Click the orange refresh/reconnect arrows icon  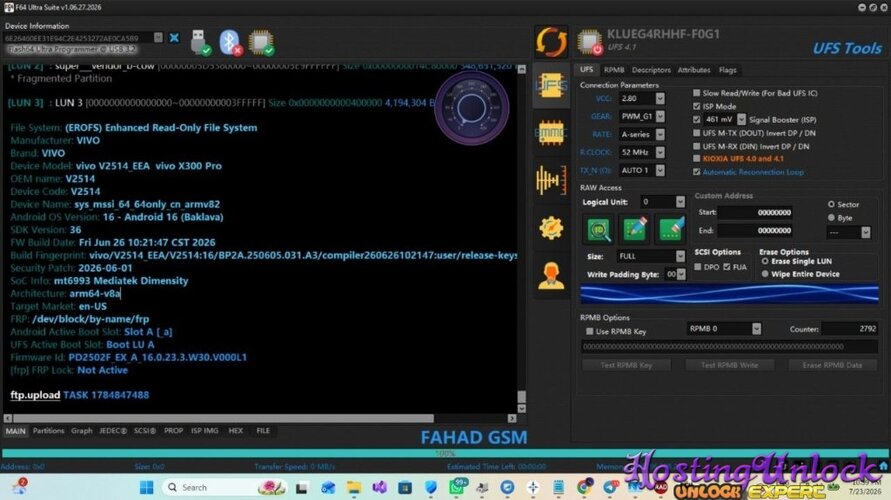pyautogui.click(x=551, y=41)
